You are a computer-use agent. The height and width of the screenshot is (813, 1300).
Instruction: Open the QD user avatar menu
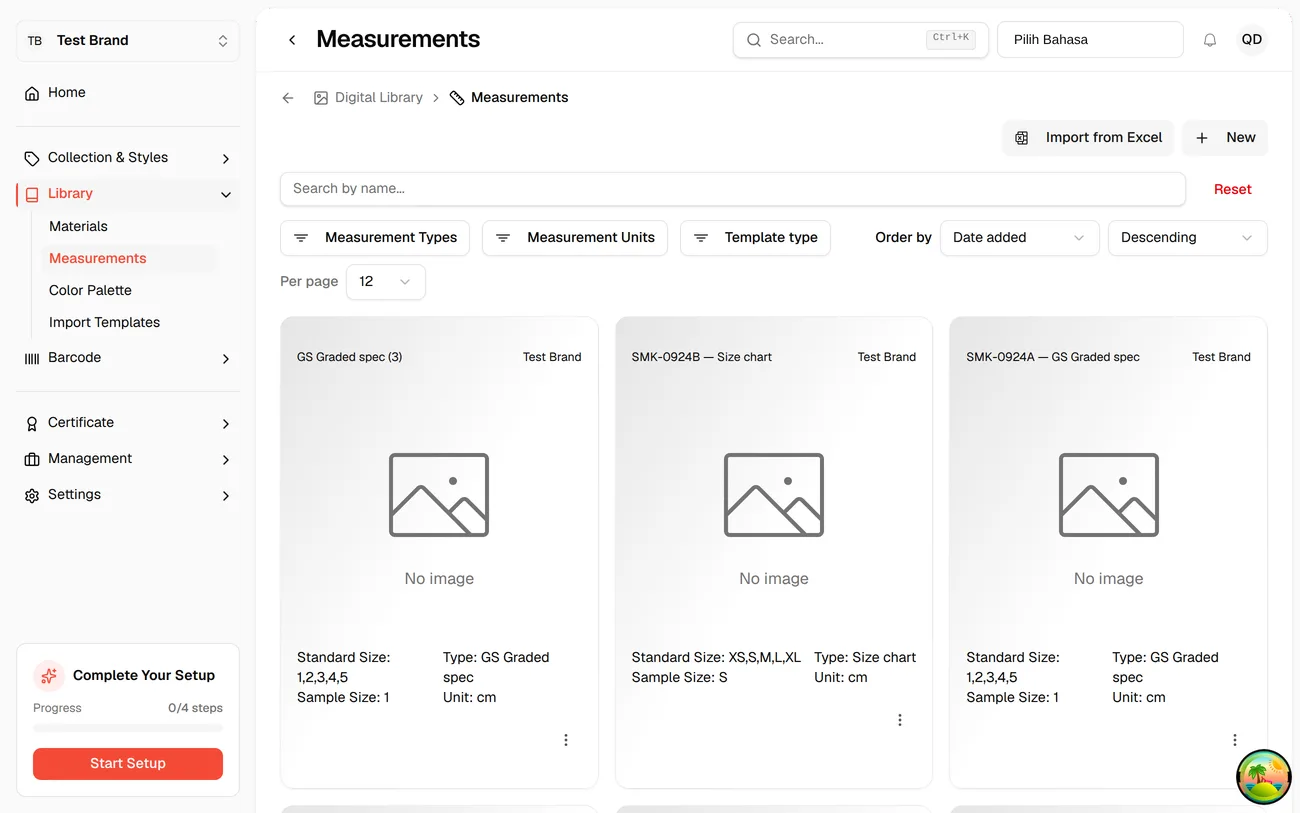tap(1252, 40)
